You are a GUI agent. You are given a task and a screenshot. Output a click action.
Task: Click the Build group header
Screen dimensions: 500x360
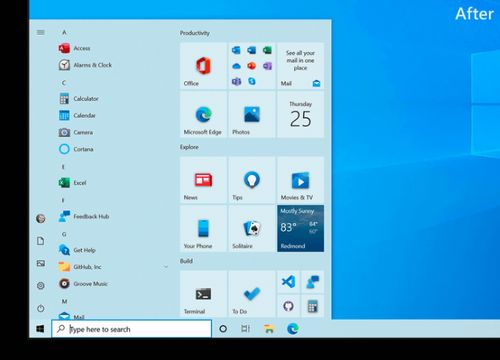(x=186, y=261)
